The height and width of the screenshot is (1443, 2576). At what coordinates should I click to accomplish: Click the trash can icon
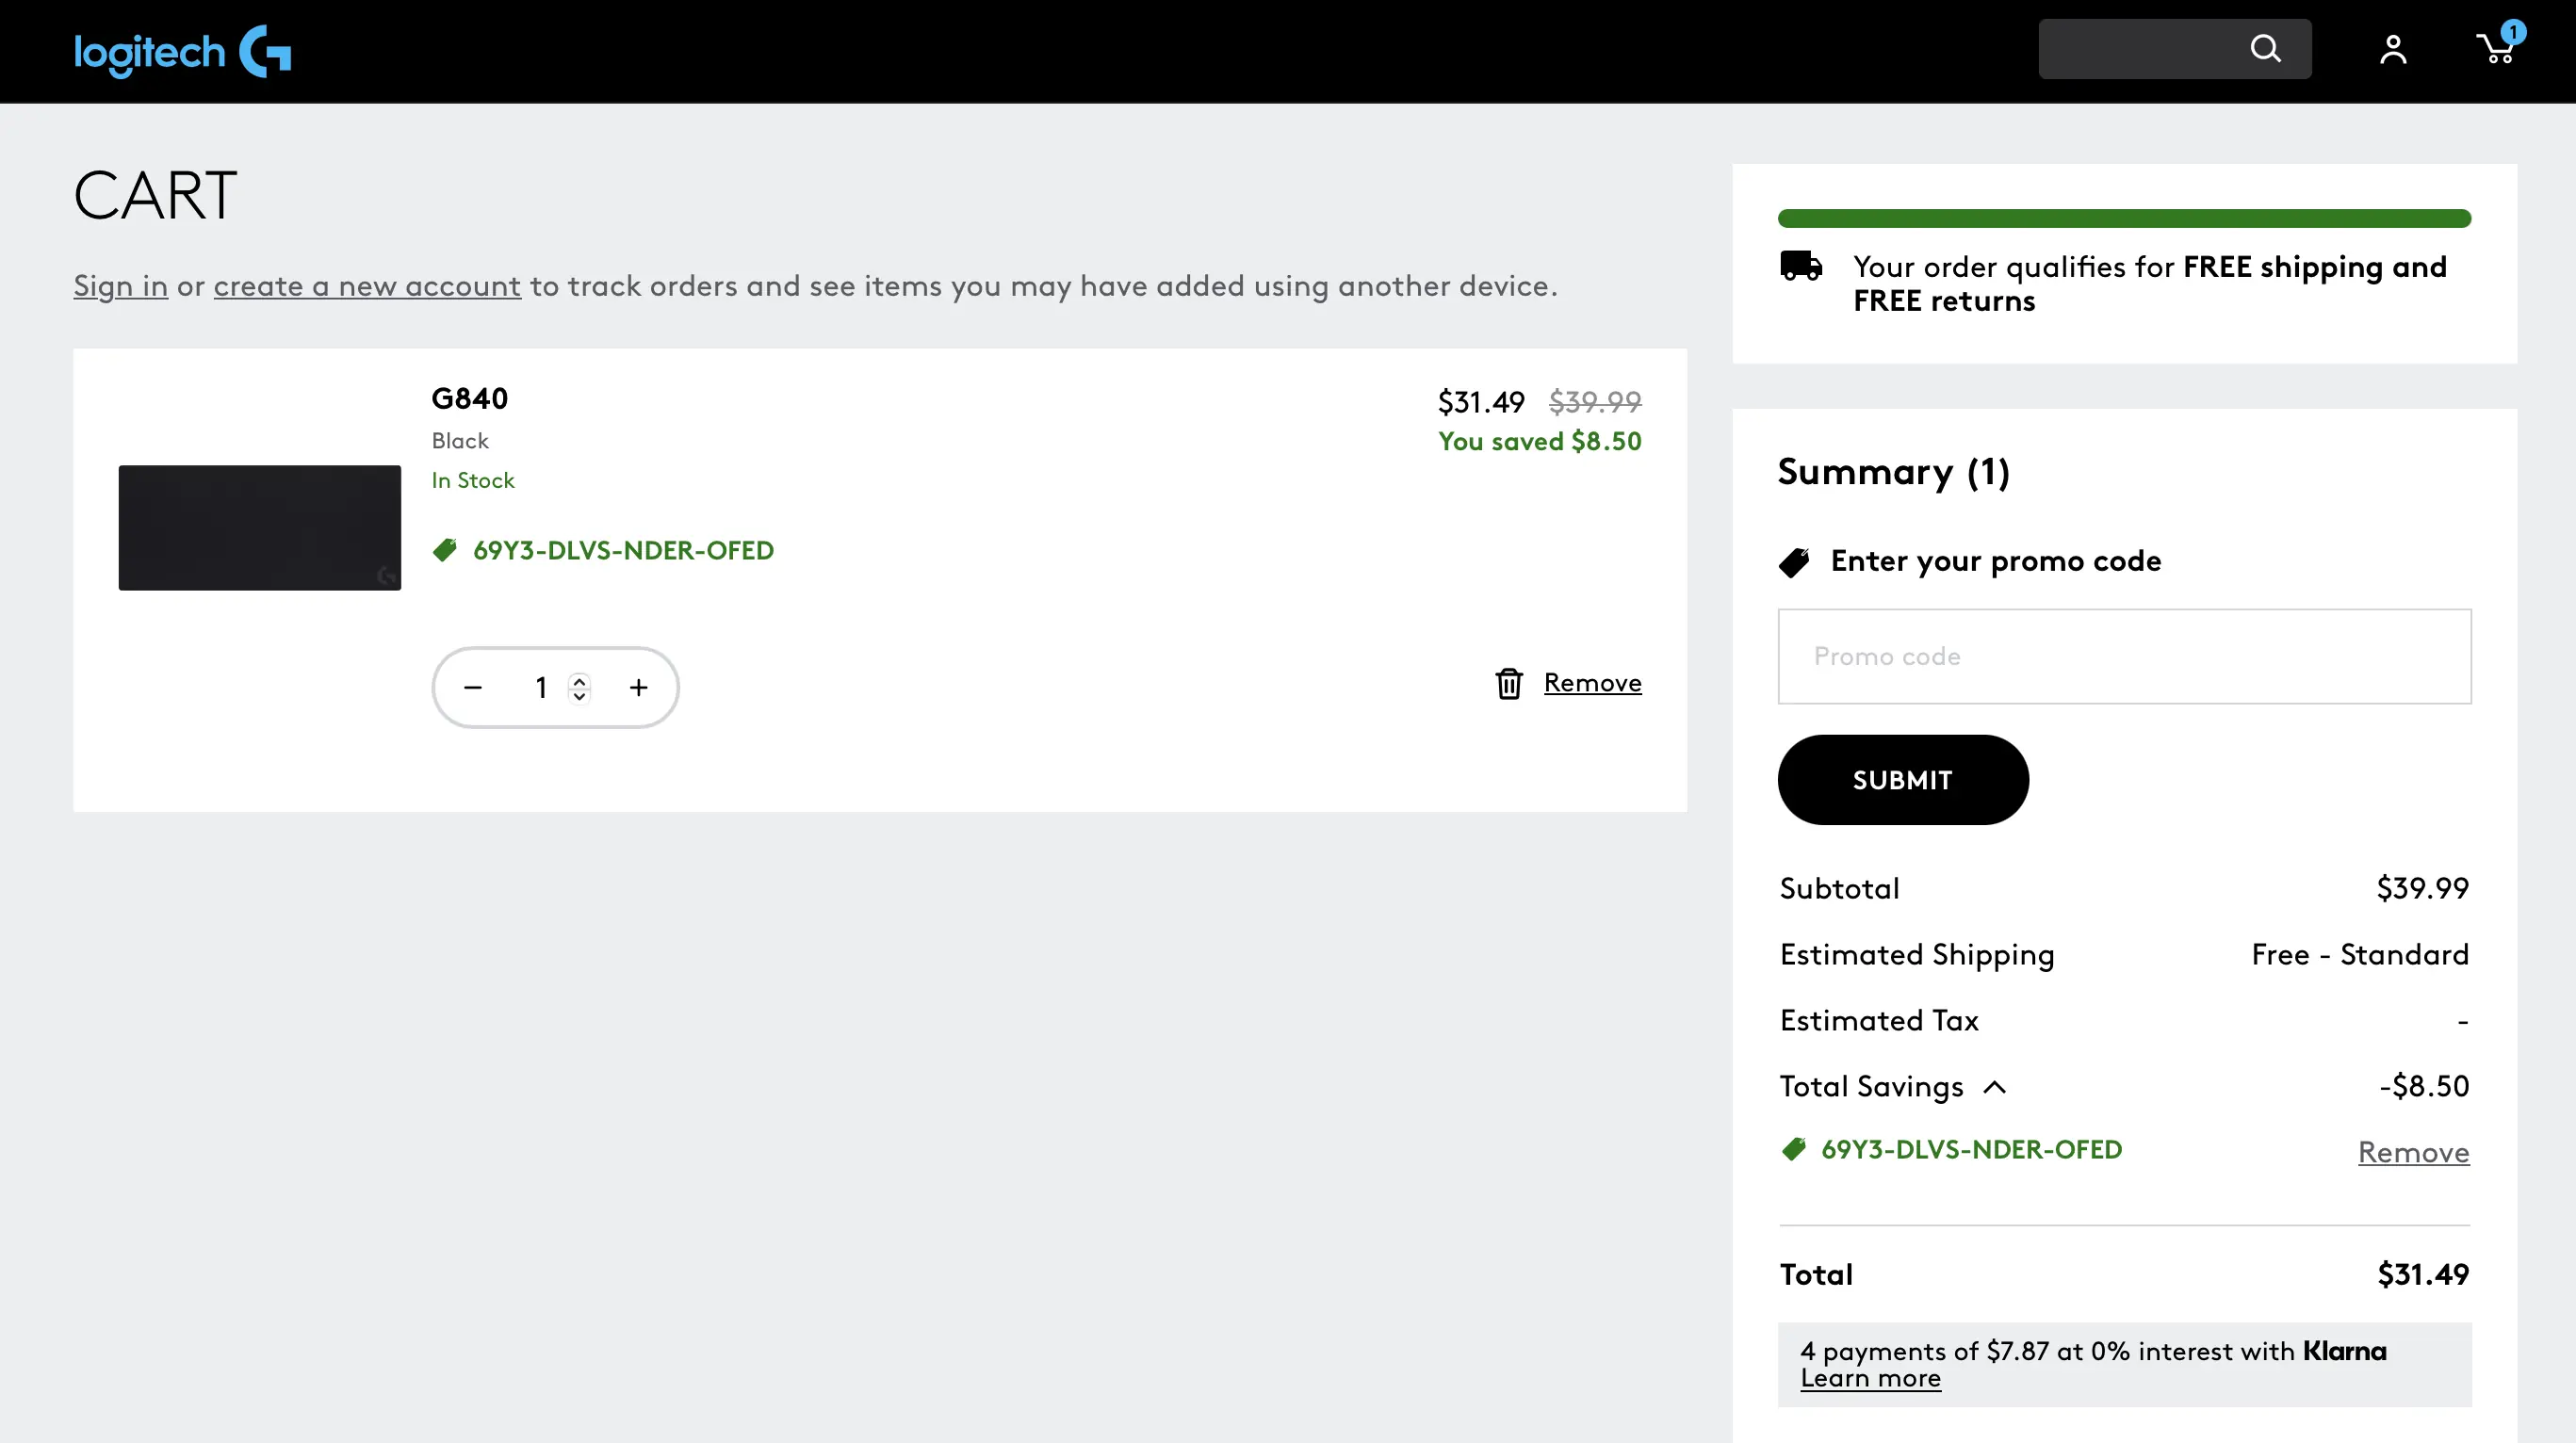pos(1508,684)
